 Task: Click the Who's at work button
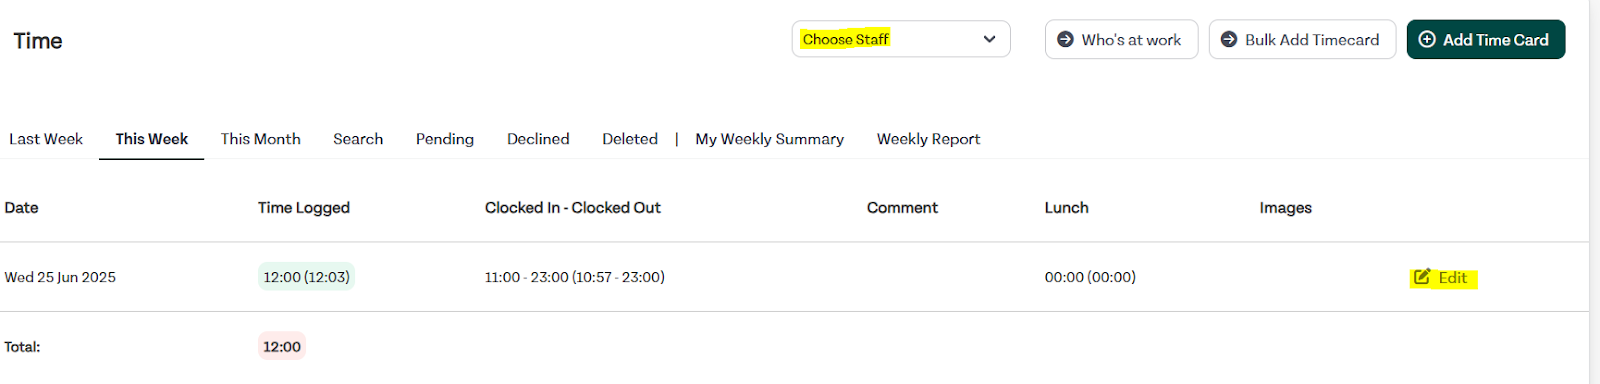click(1121, 39)
